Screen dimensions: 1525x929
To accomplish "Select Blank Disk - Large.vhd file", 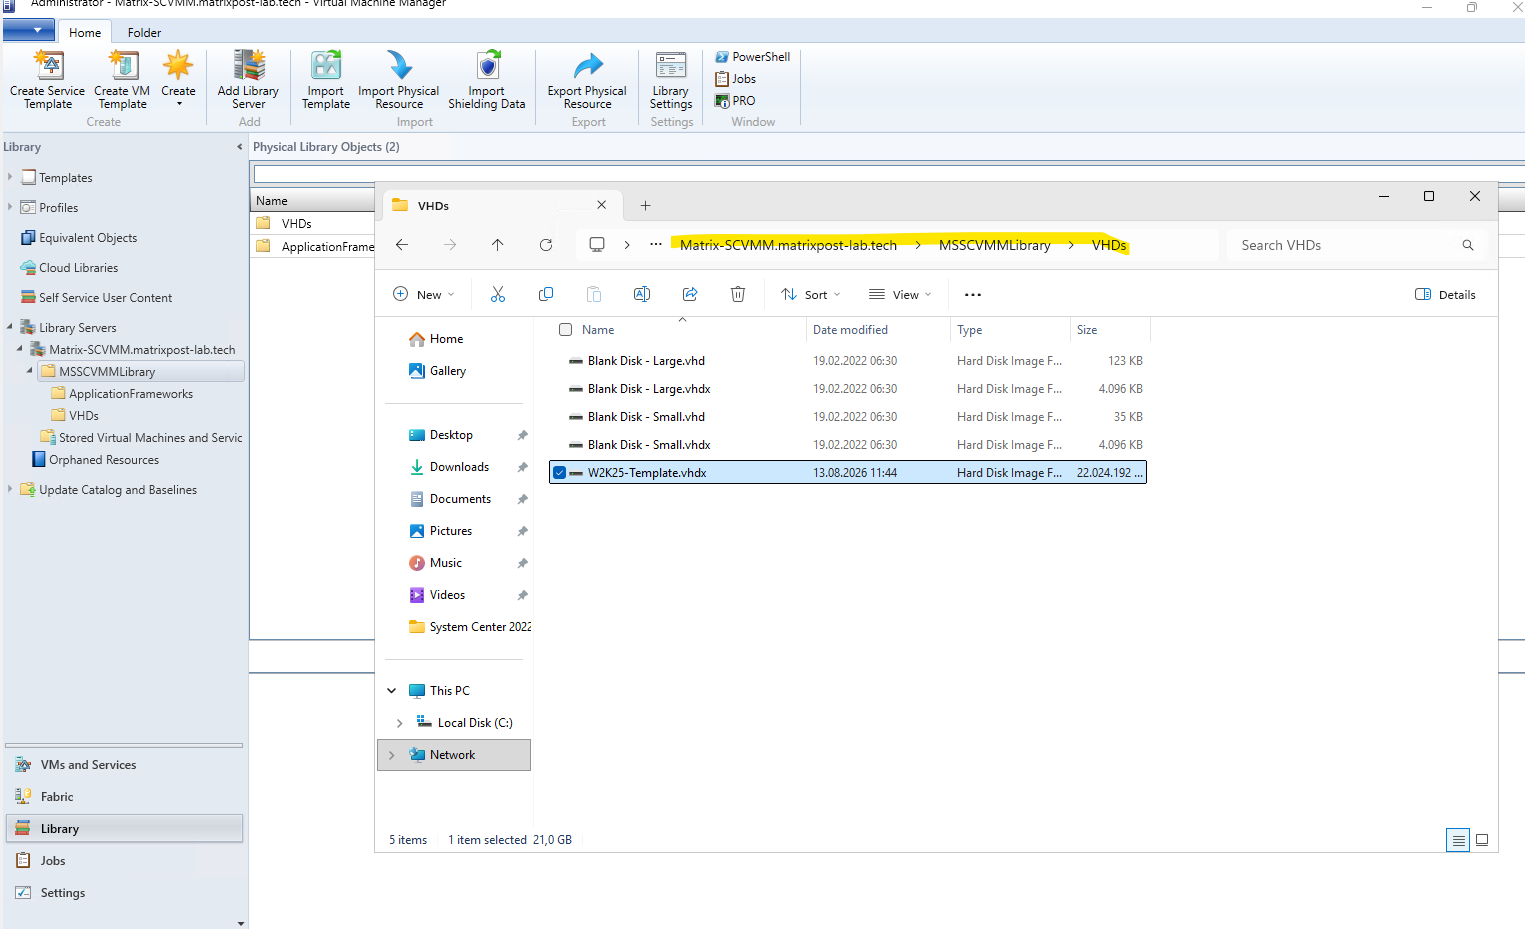I will (x=848, y=361).
